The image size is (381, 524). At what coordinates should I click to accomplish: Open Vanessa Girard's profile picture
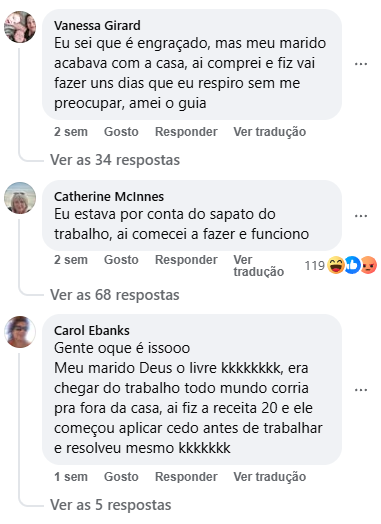tap(20, 27)
